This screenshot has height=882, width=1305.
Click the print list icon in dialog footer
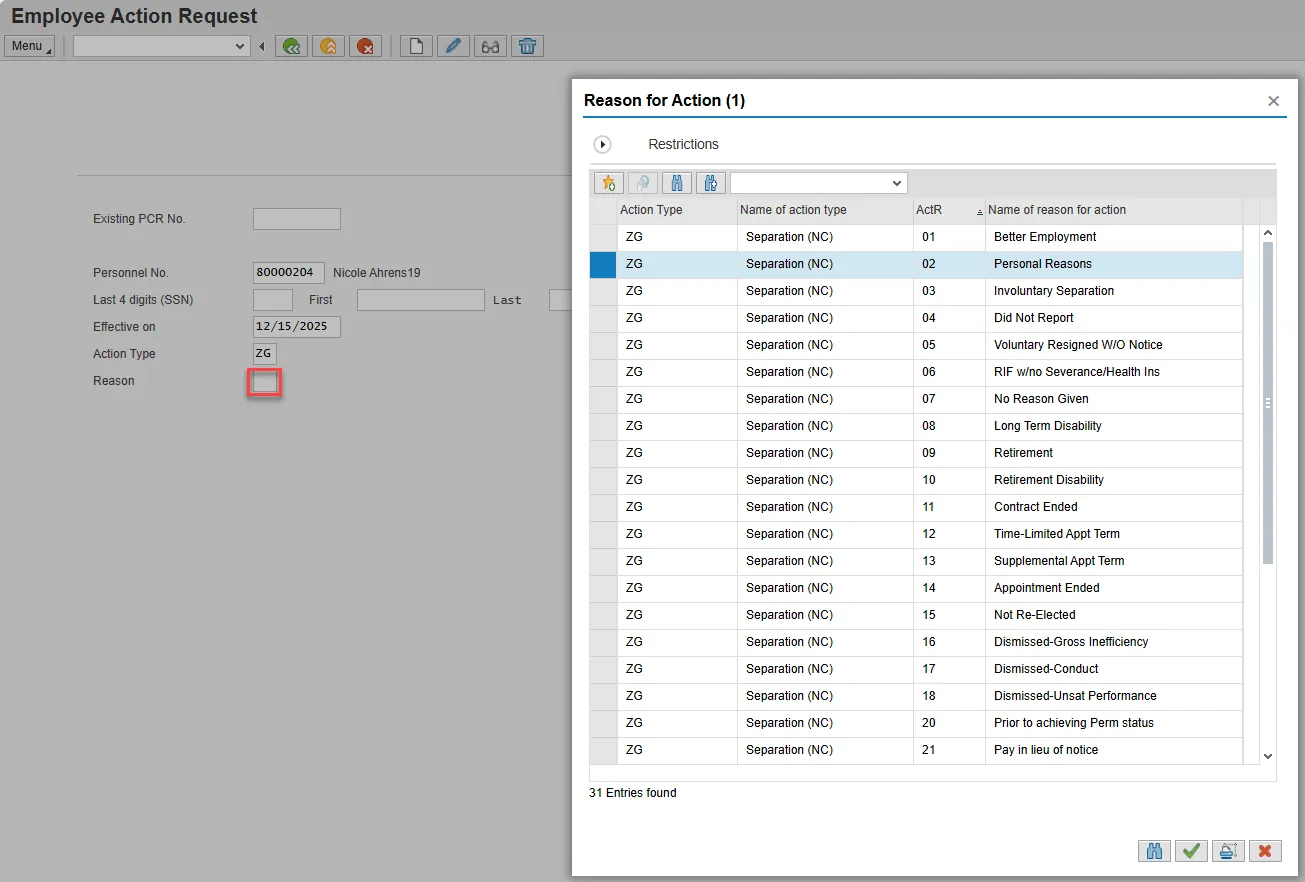tap(1227, 850)
